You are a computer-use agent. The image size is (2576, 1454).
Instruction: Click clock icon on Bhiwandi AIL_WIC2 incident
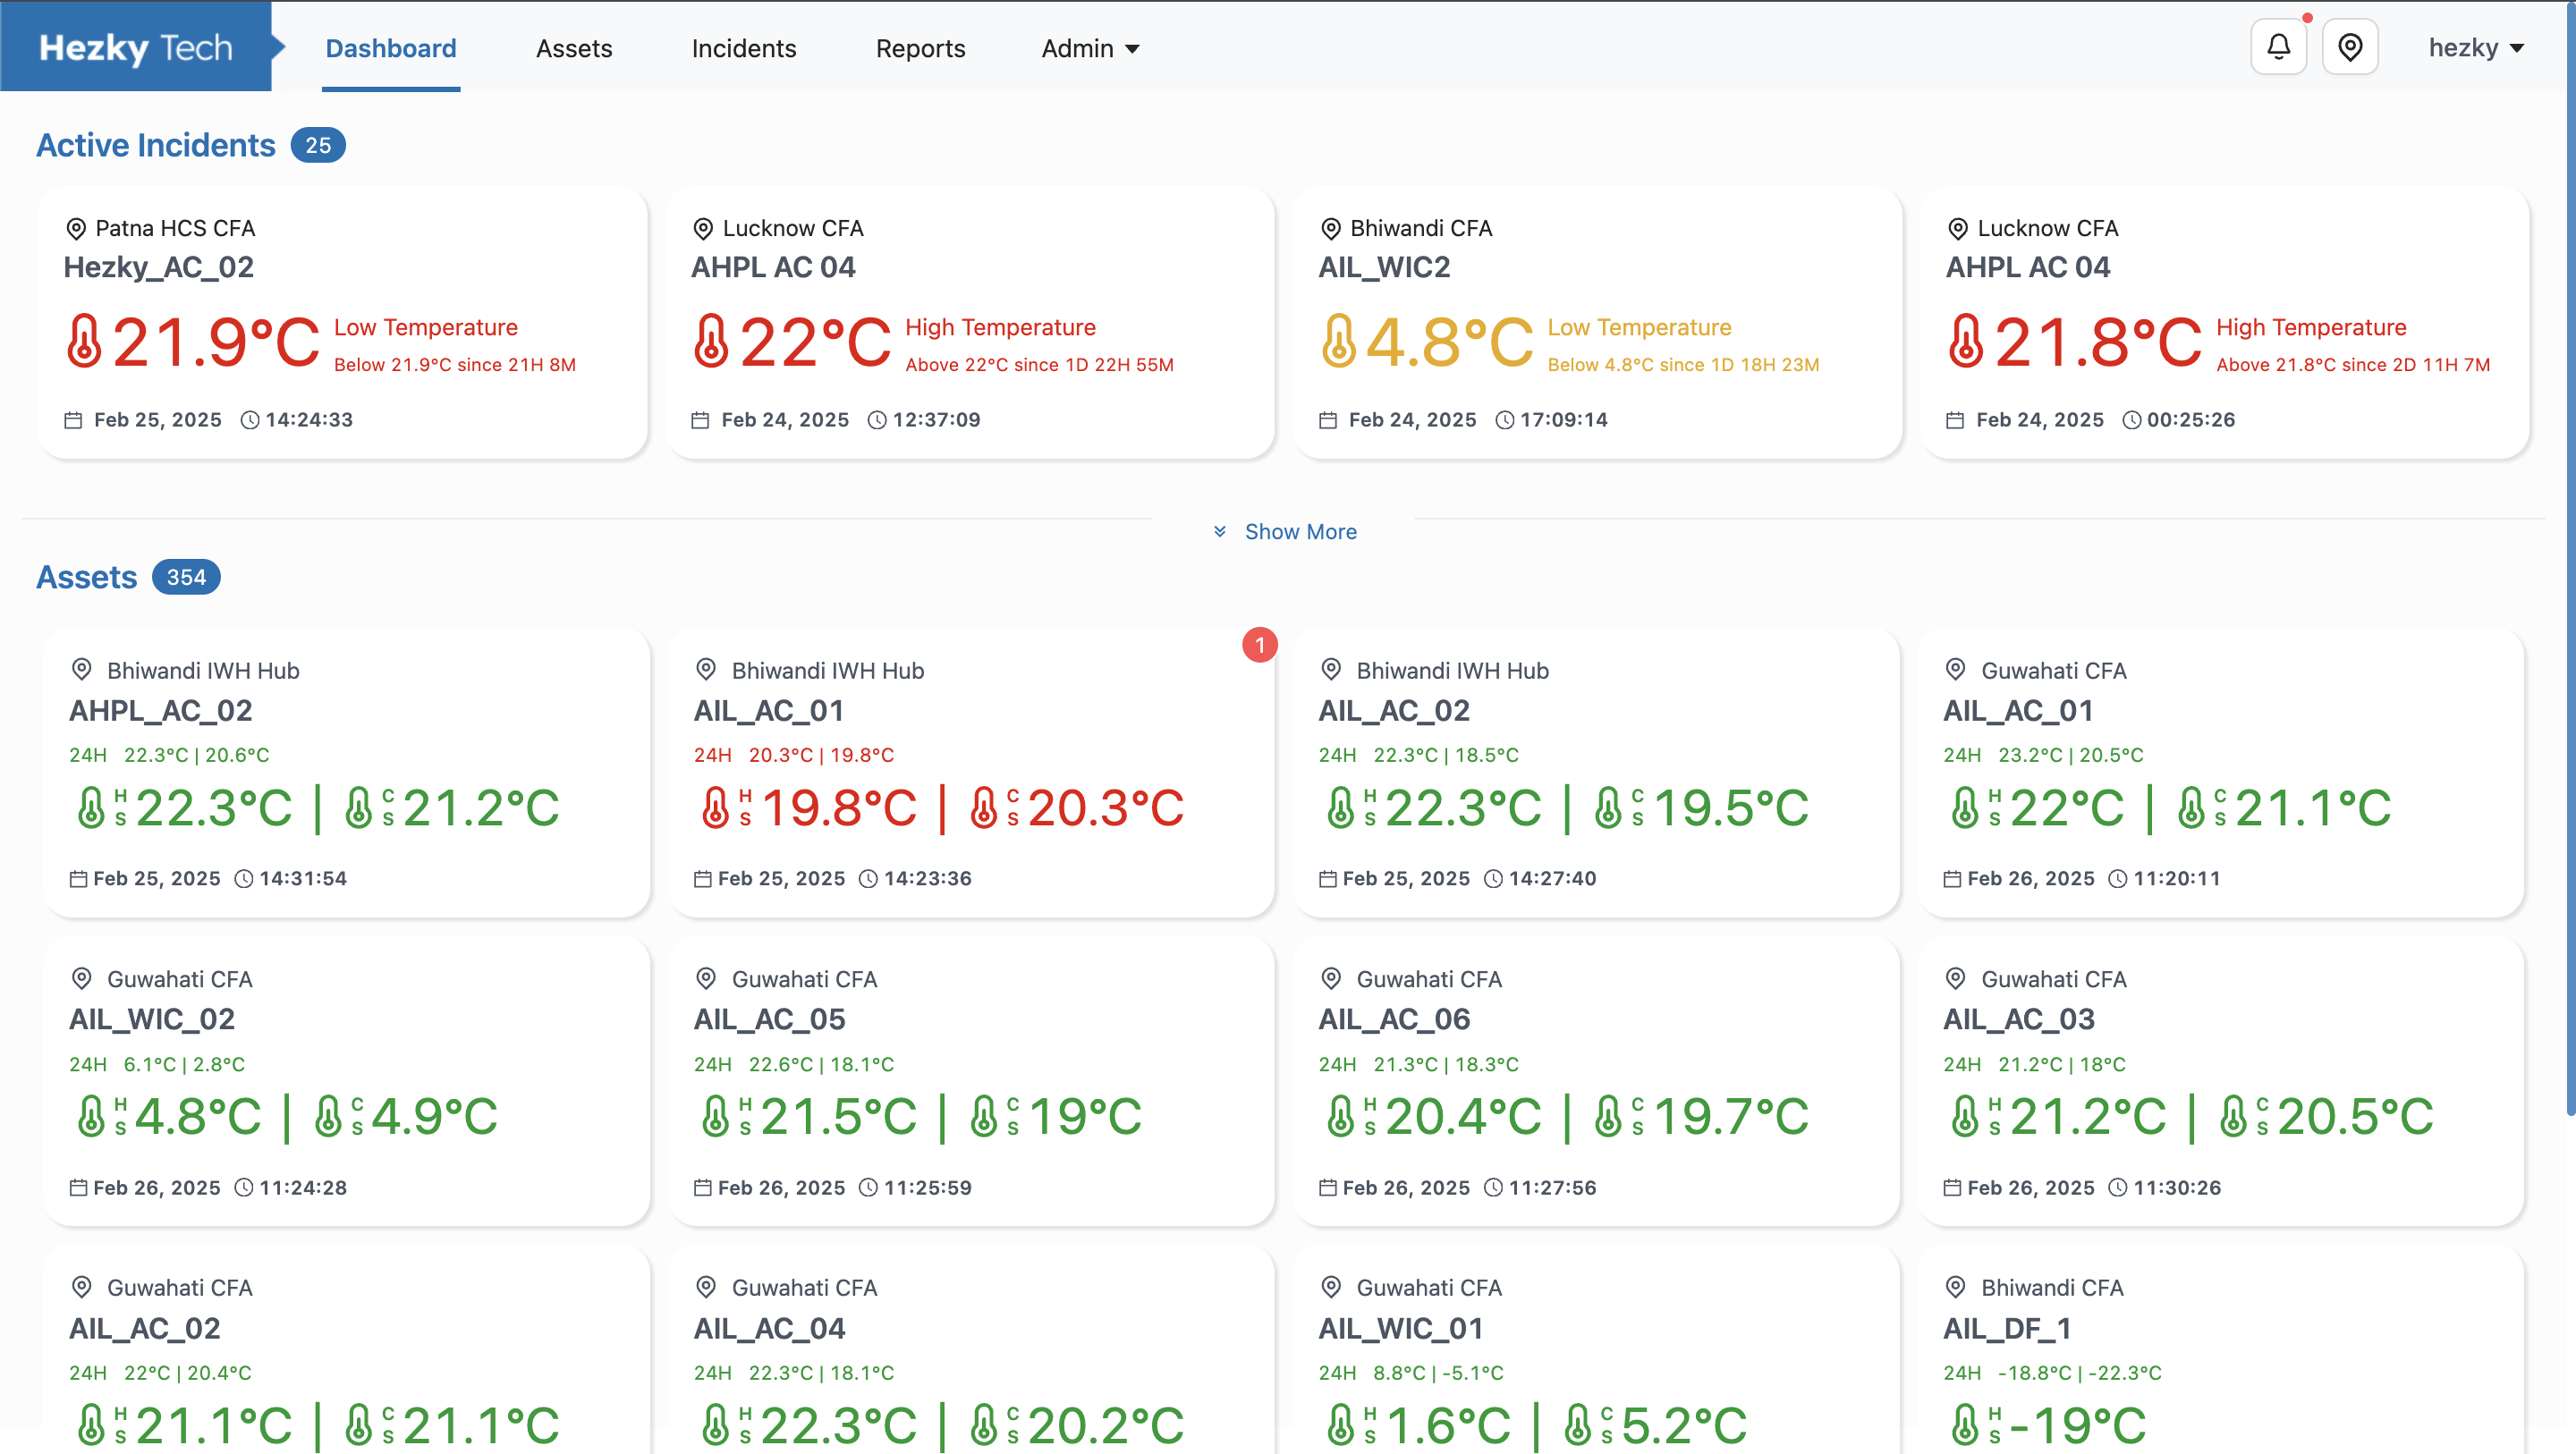coord(1504,420)
